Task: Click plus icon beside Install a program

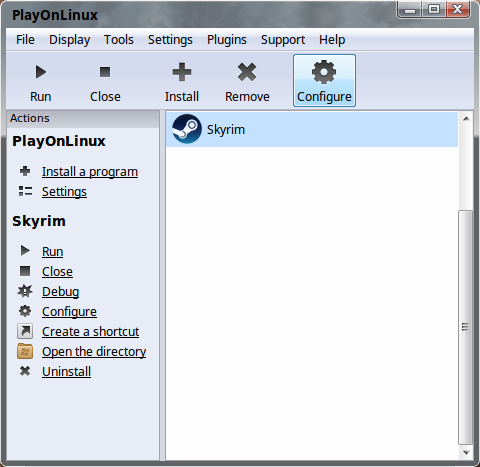Action: pos(25,171)
